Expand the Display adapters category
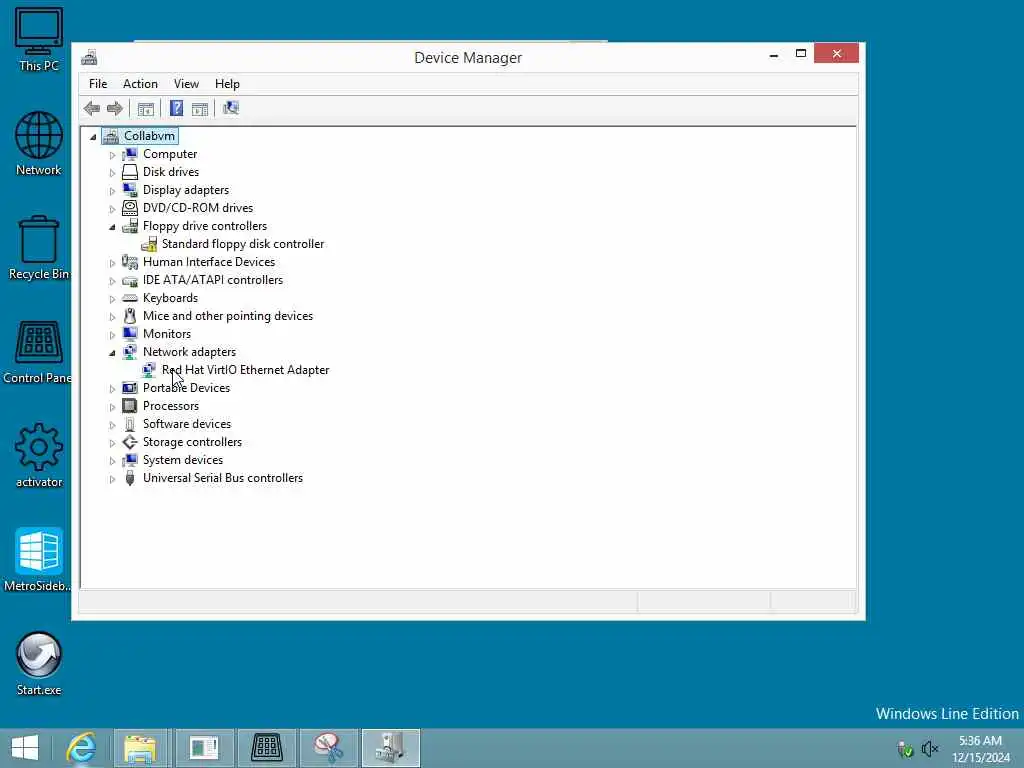This screenshot has height=768, width=1024. click(112, 191)
